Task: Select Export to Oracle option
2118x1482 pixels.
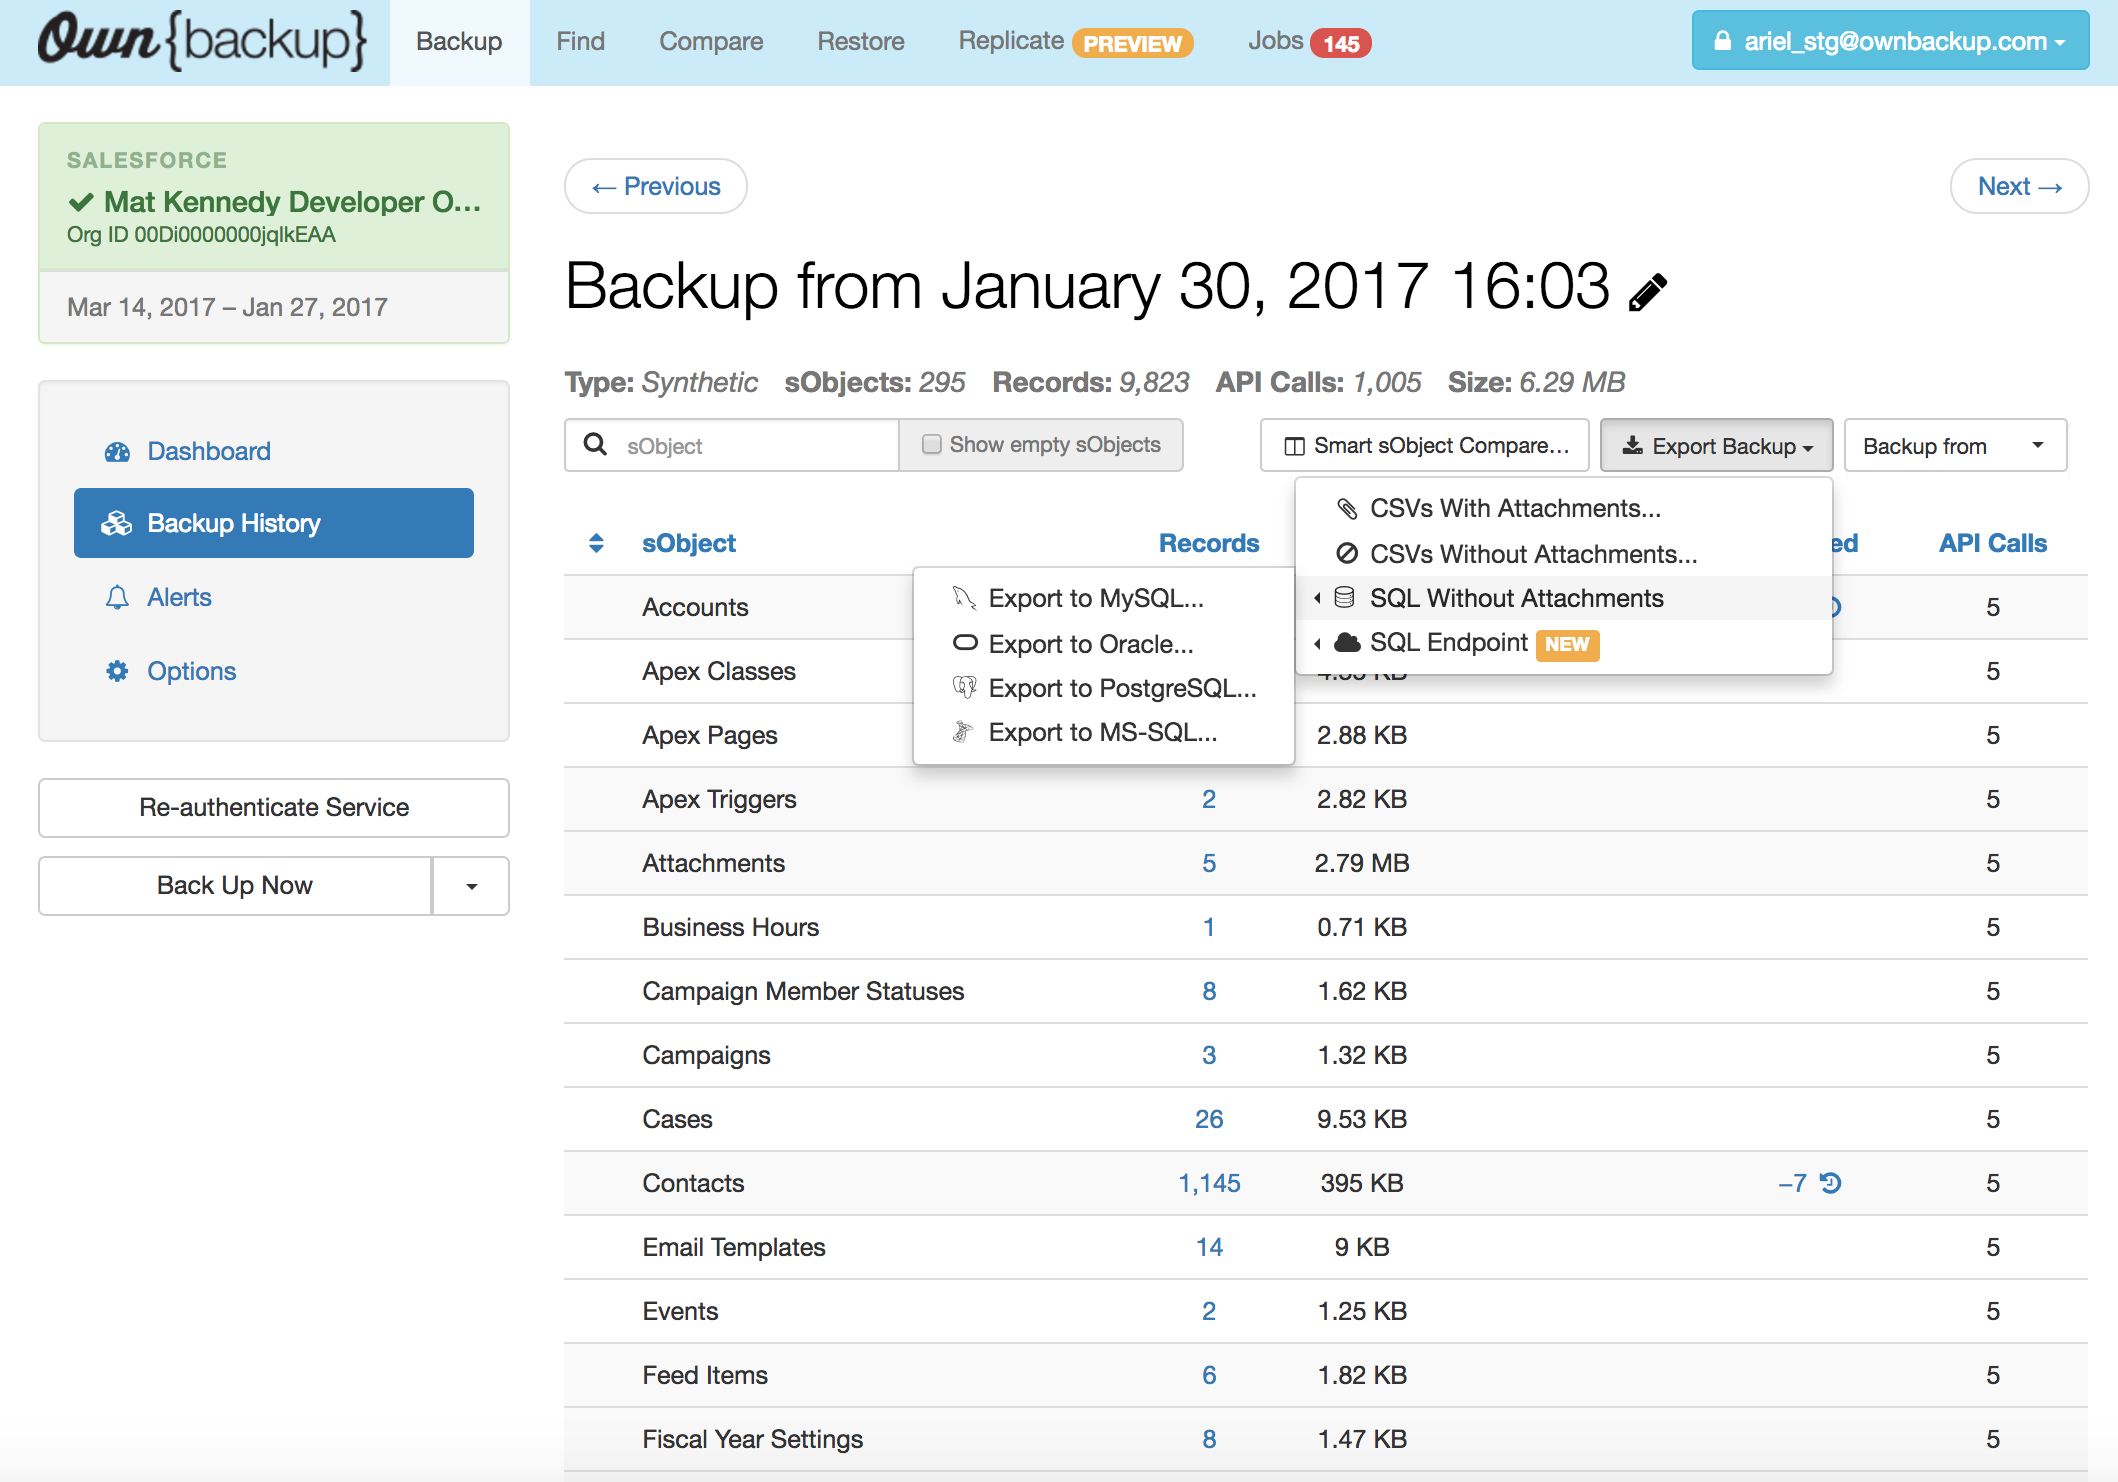Action: (1090, 644)
